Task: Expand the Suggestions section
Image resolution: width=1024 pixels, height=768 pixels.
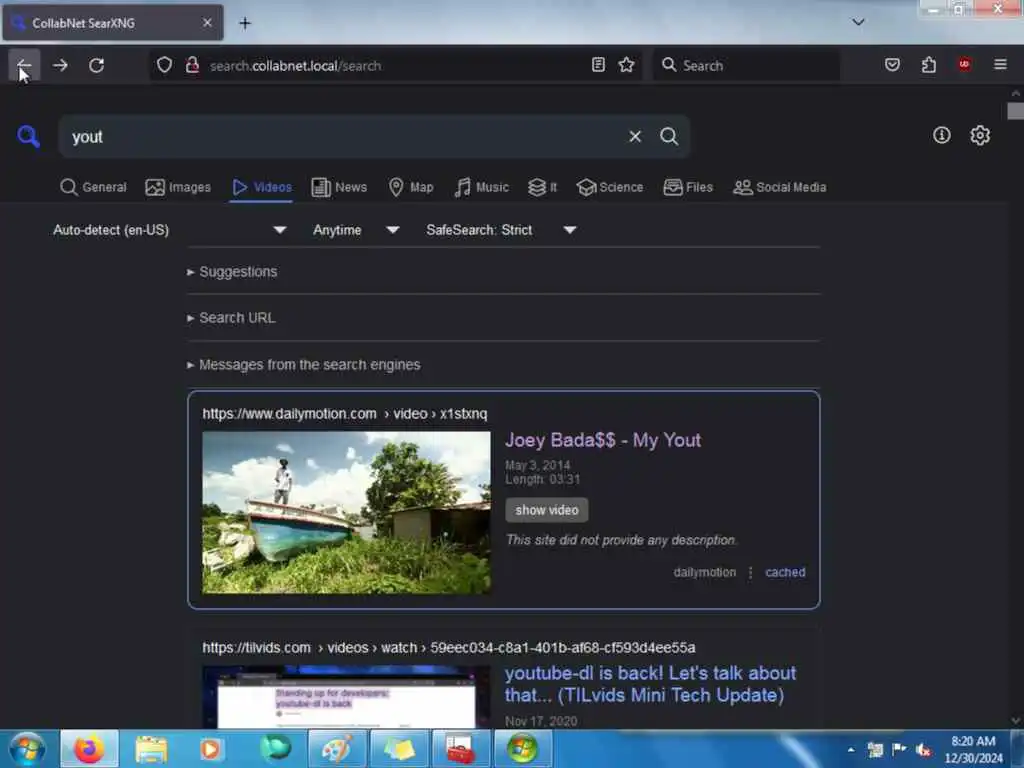Action: click(232, 272)
